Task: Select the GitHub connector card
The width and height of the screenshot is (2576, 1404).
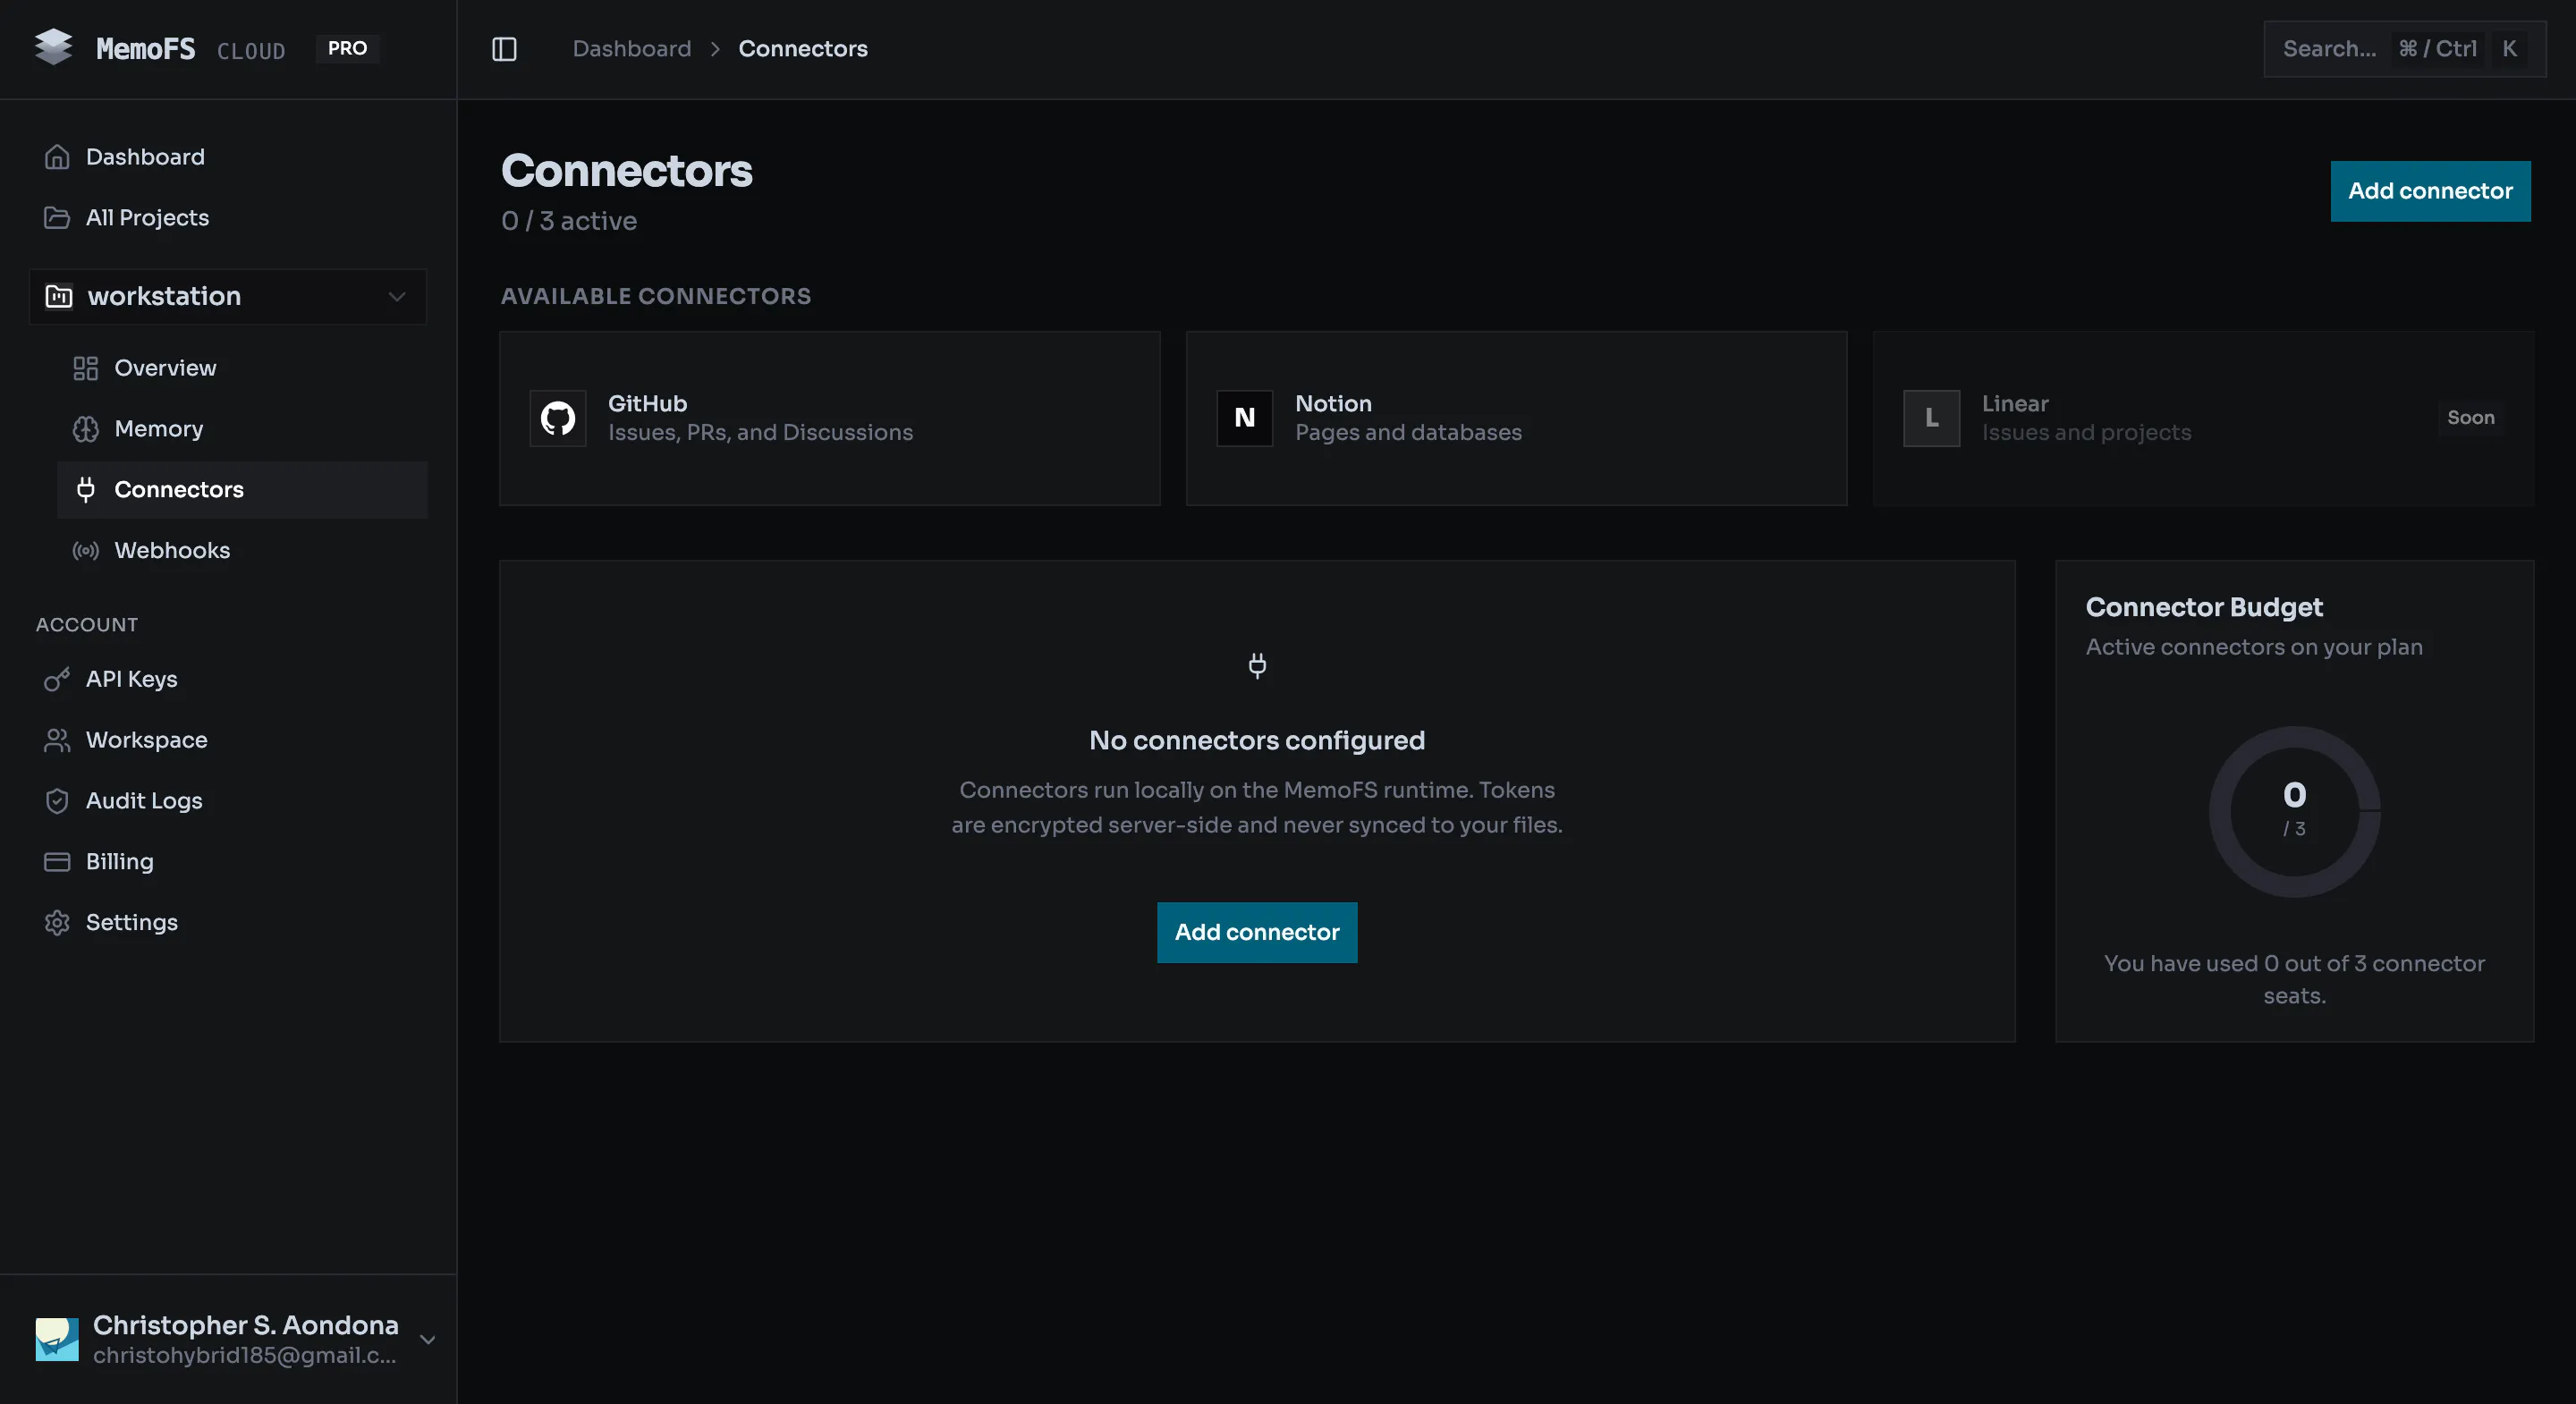Action: [x=830, y=418]
